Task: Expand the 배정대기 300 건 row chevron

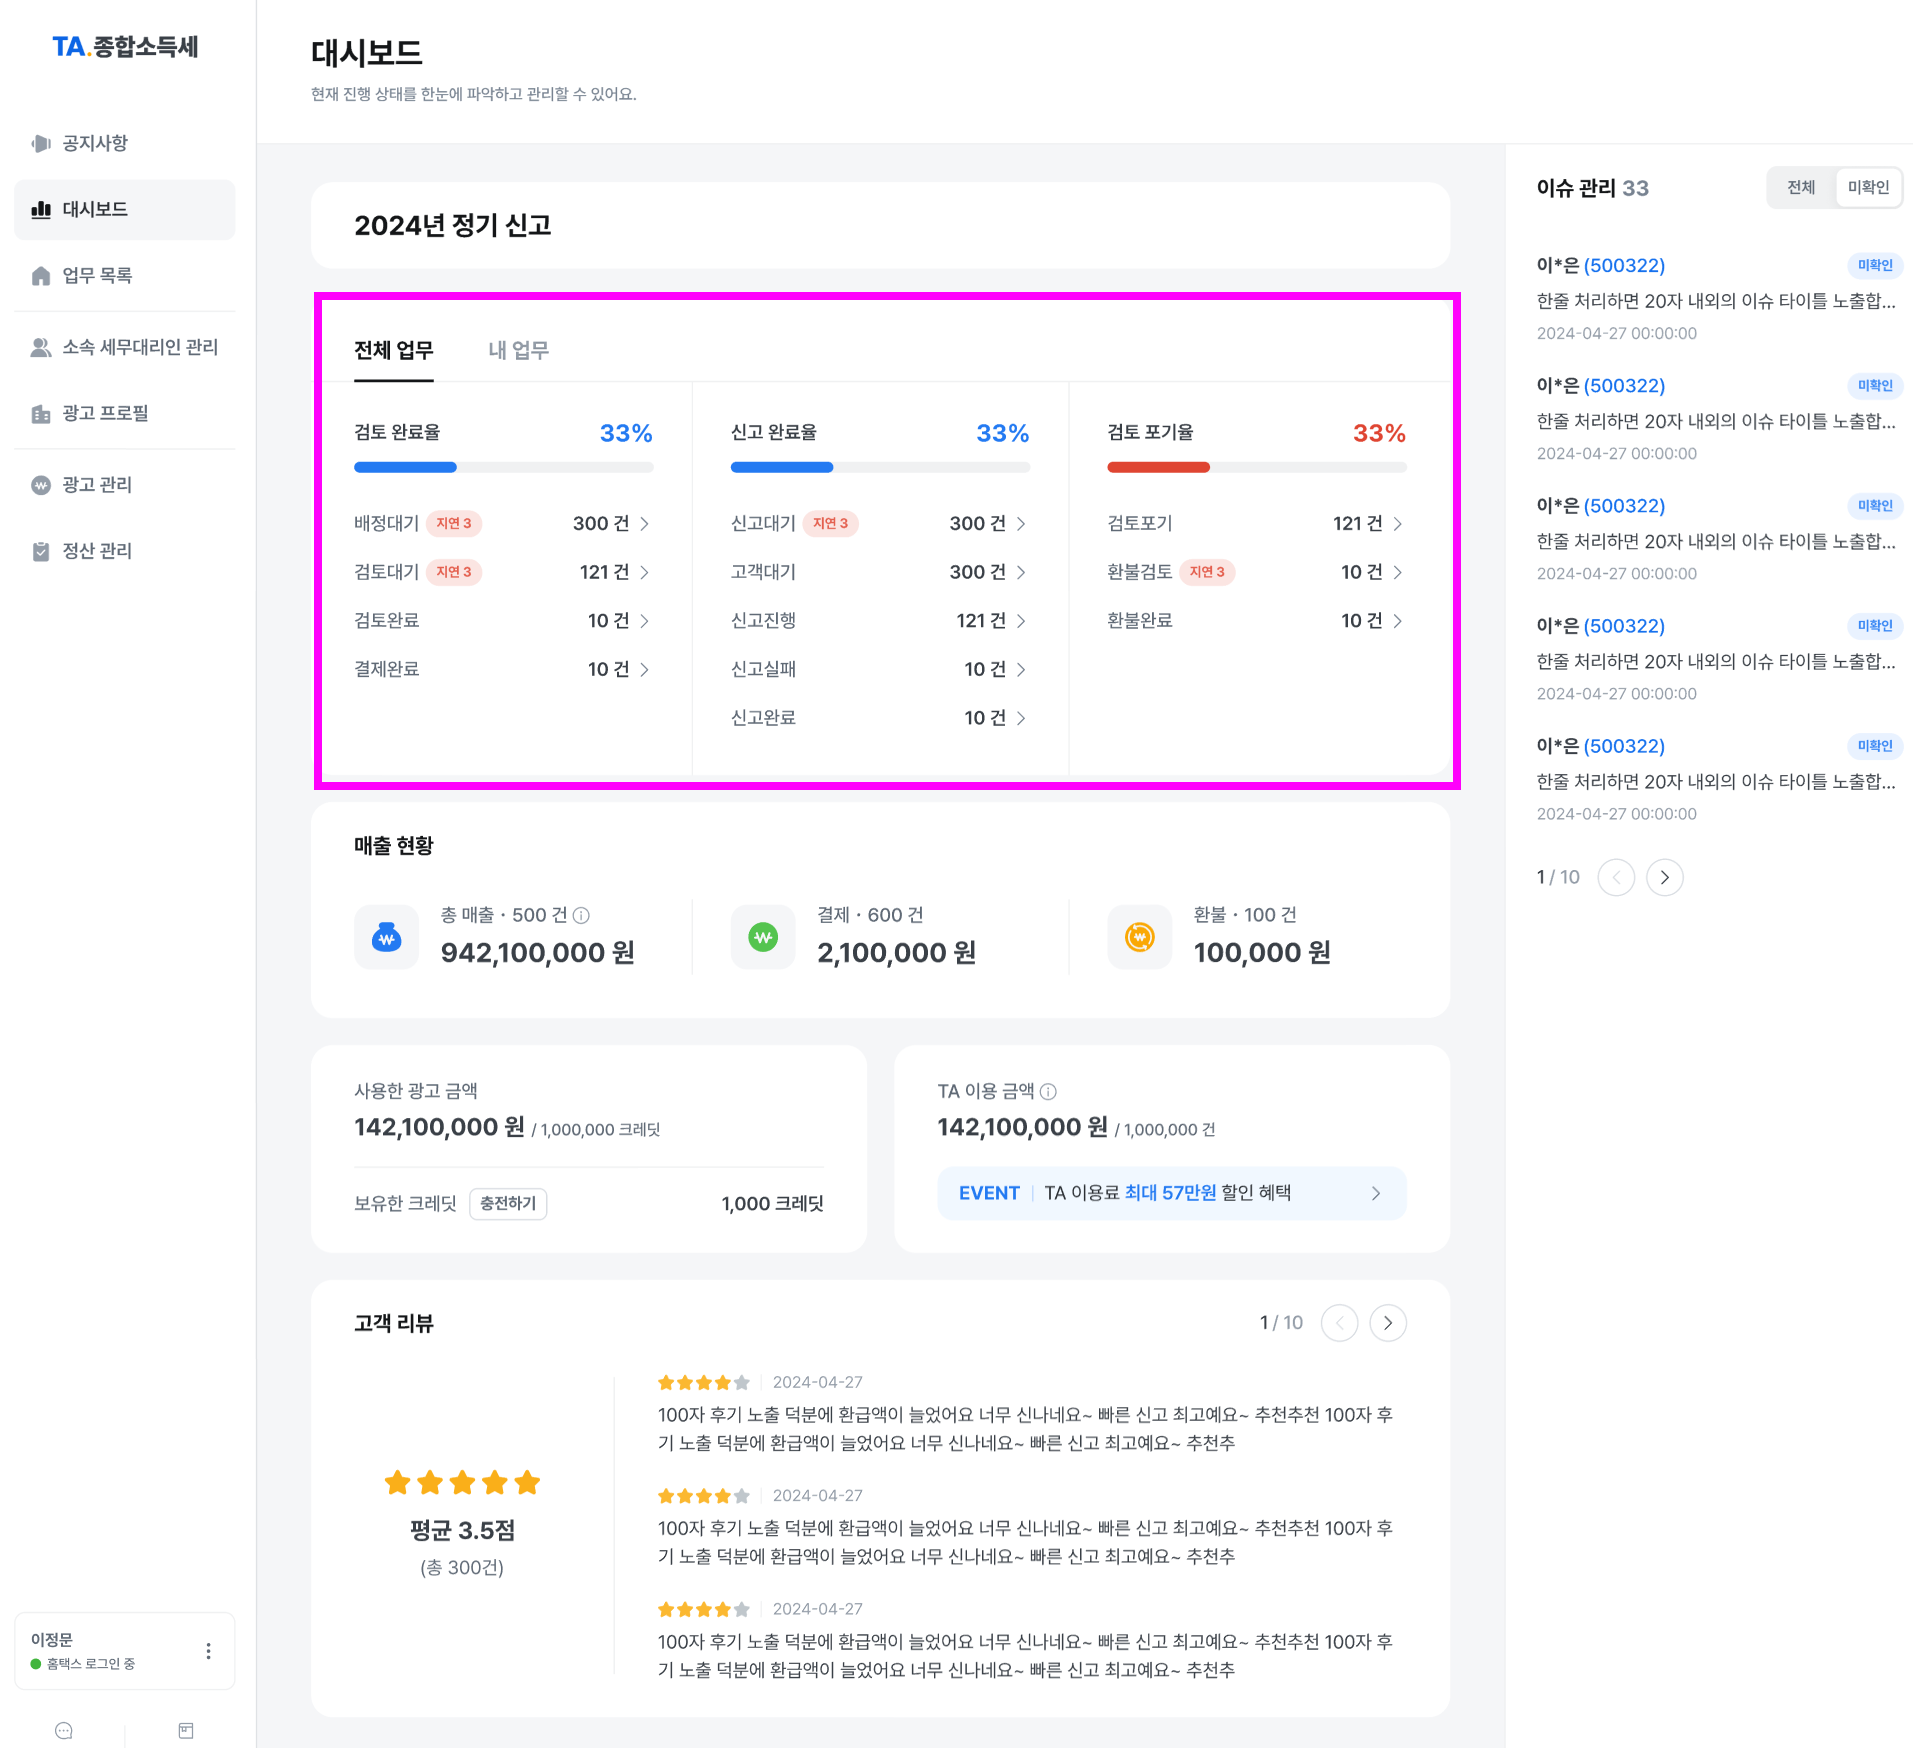Action: (x=645, y=524)
